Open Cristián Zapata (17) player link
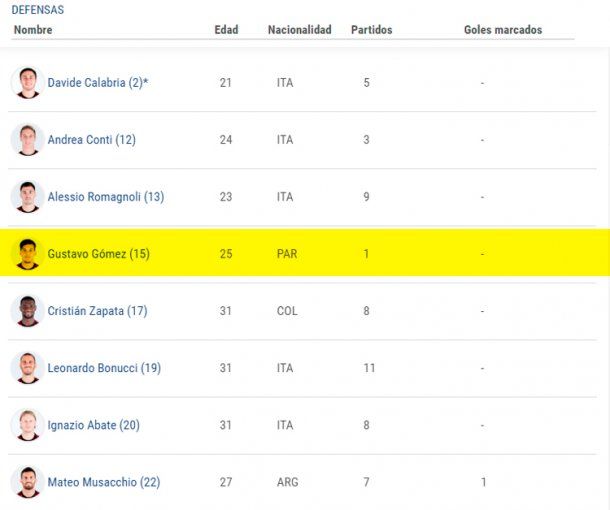The height and width of the screenshot is (510, 610). pos(97,311)
